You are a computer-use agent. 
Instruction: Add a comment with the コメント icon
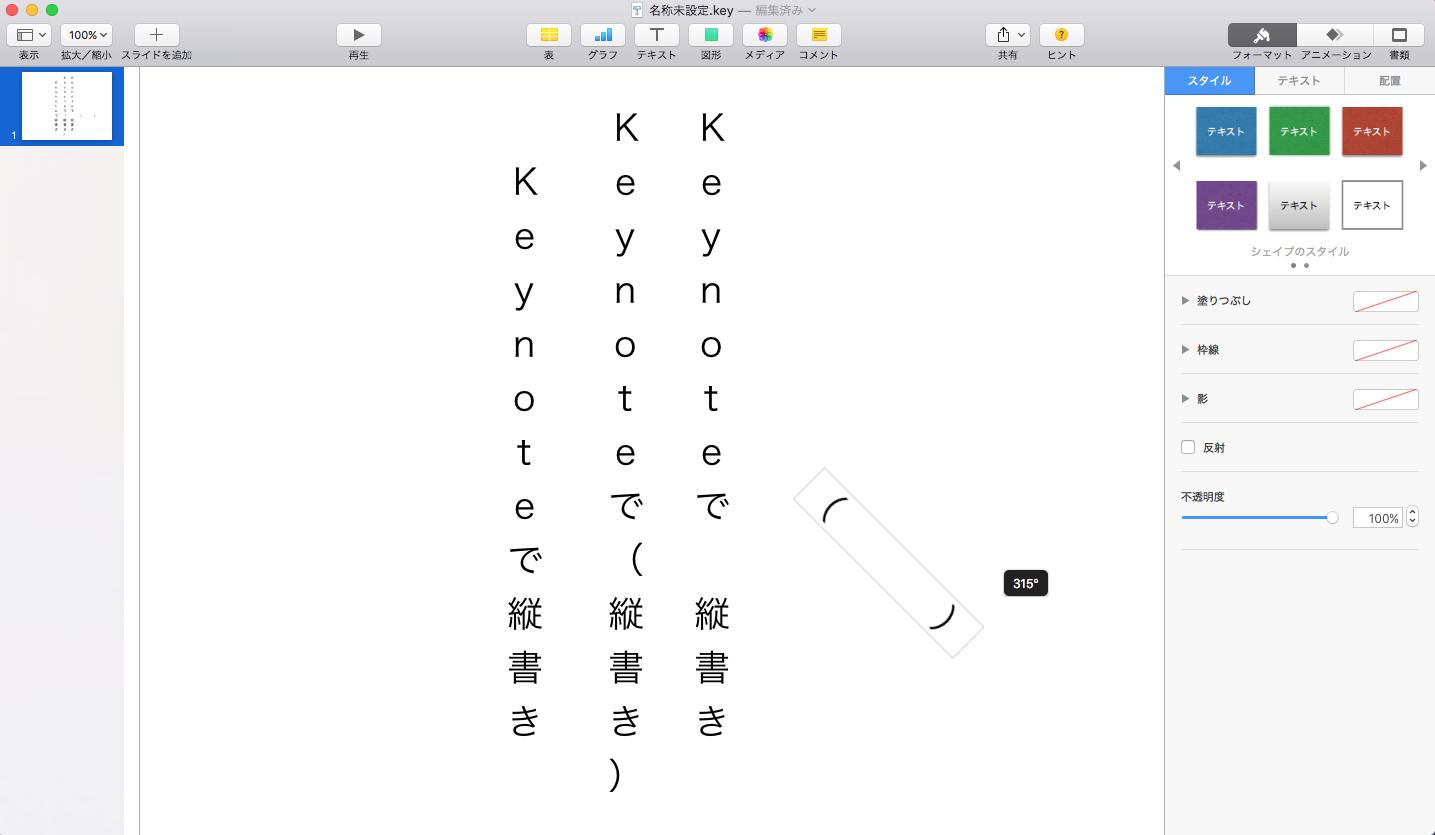(x=818, y=35)
